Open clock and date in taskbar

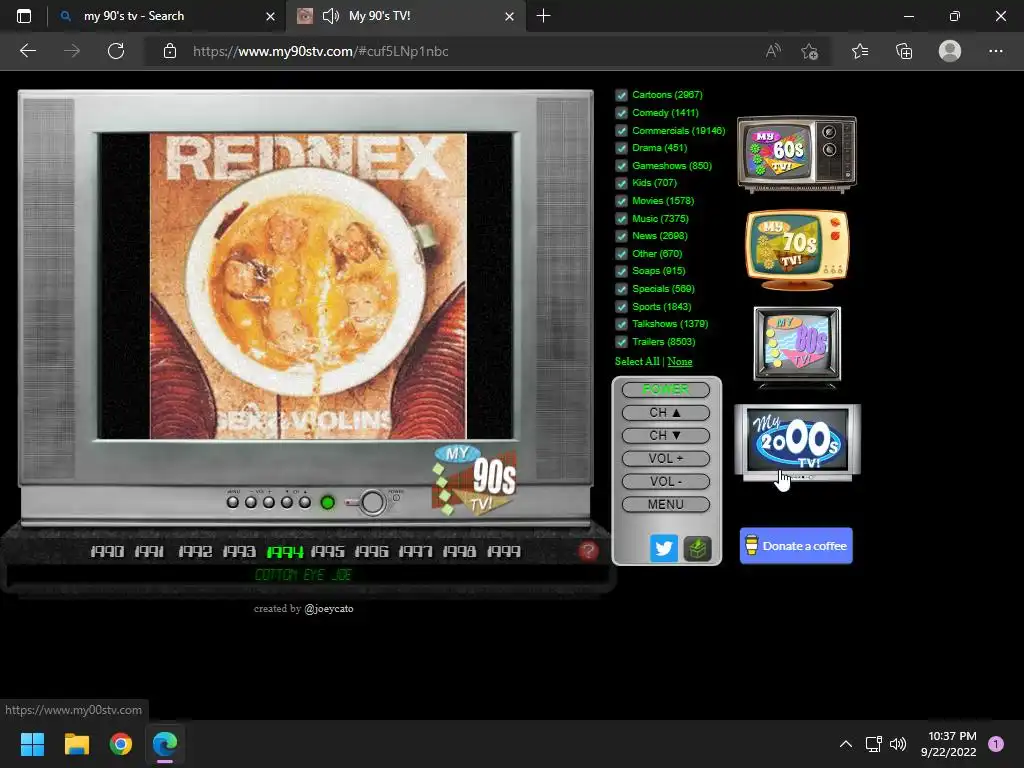pyautogui.click(x=948, y=744)
